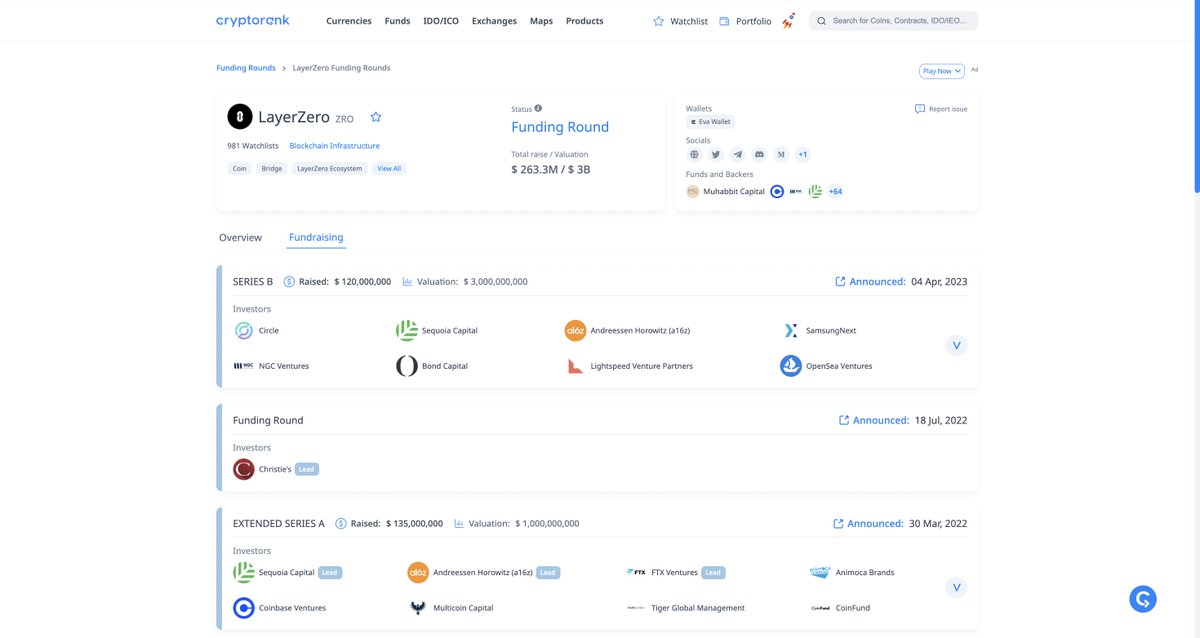Toggle LayerZero watchlist star
Screen dimensions: 1200x638
376,117
